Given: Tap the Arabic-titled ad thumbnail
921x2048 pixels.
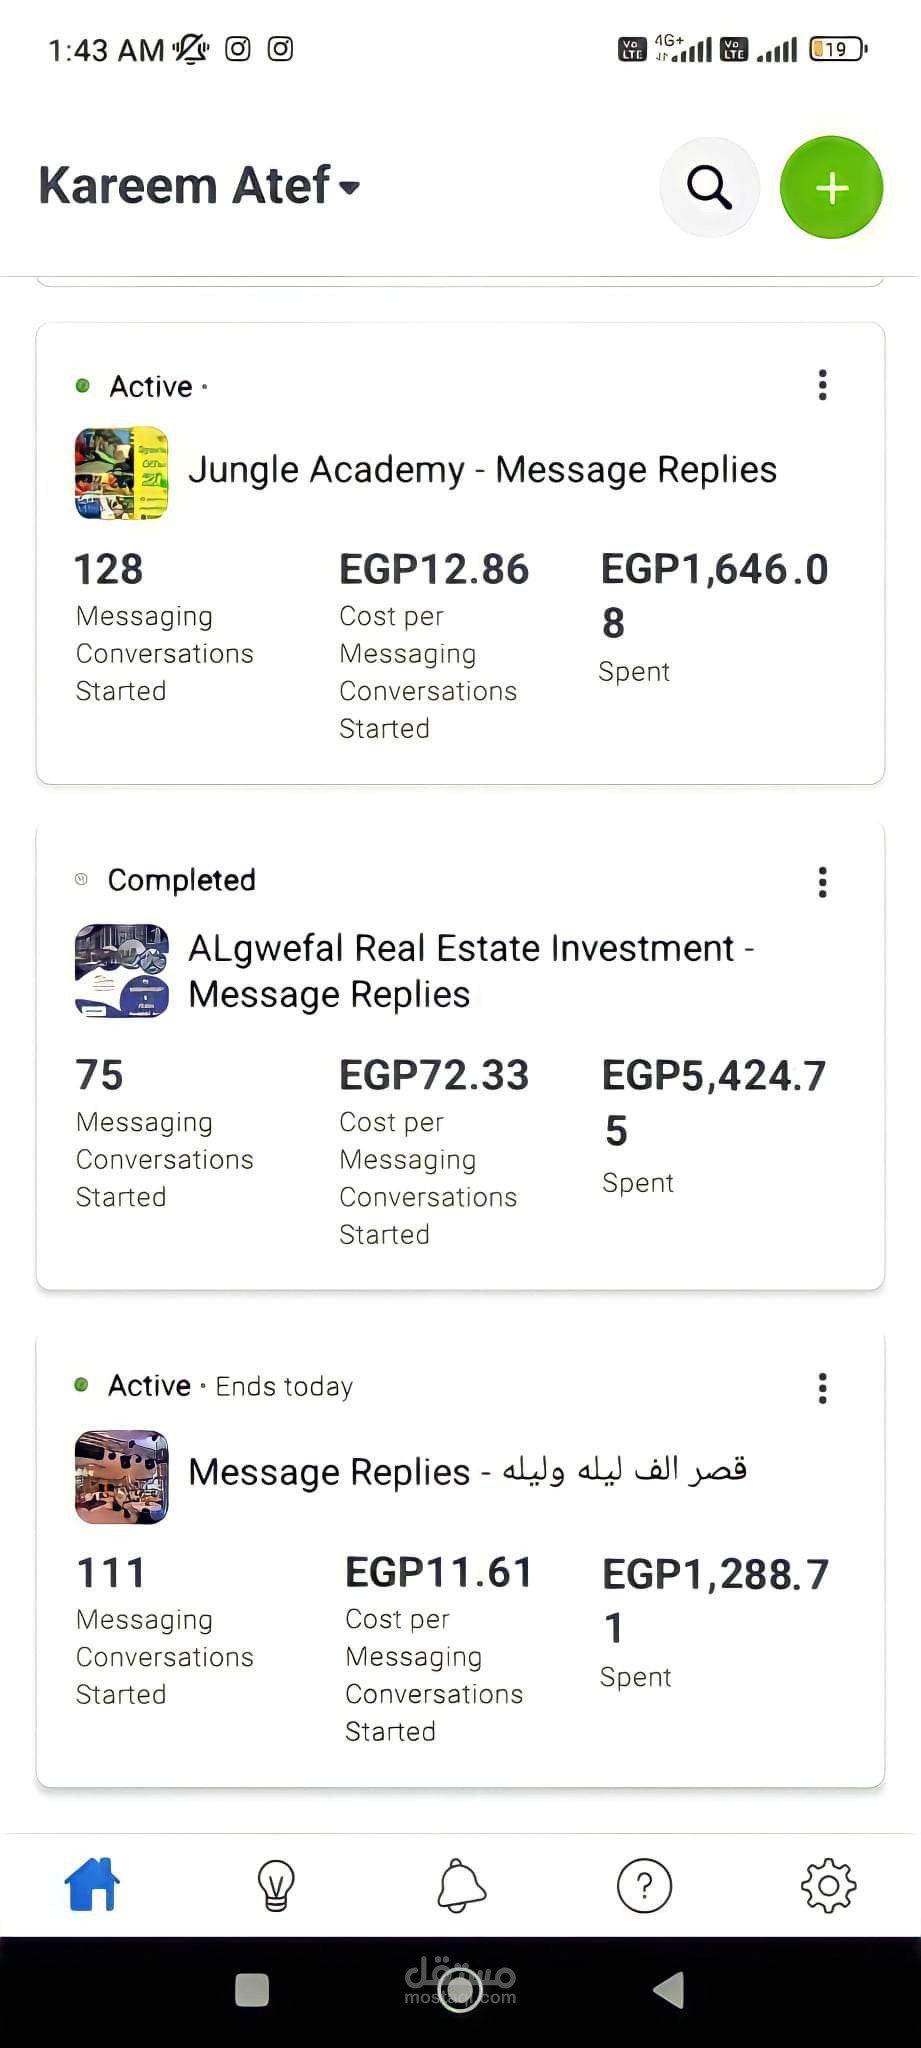Looking at the screenshot, I should pyautogui.click(x=122, y=1477).
